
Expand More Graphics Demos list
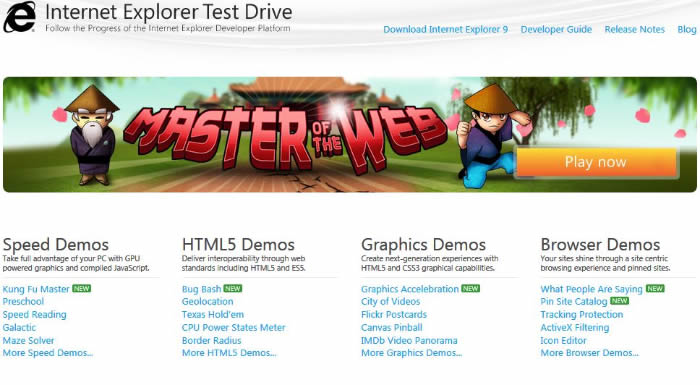click(x=411, y=353)
